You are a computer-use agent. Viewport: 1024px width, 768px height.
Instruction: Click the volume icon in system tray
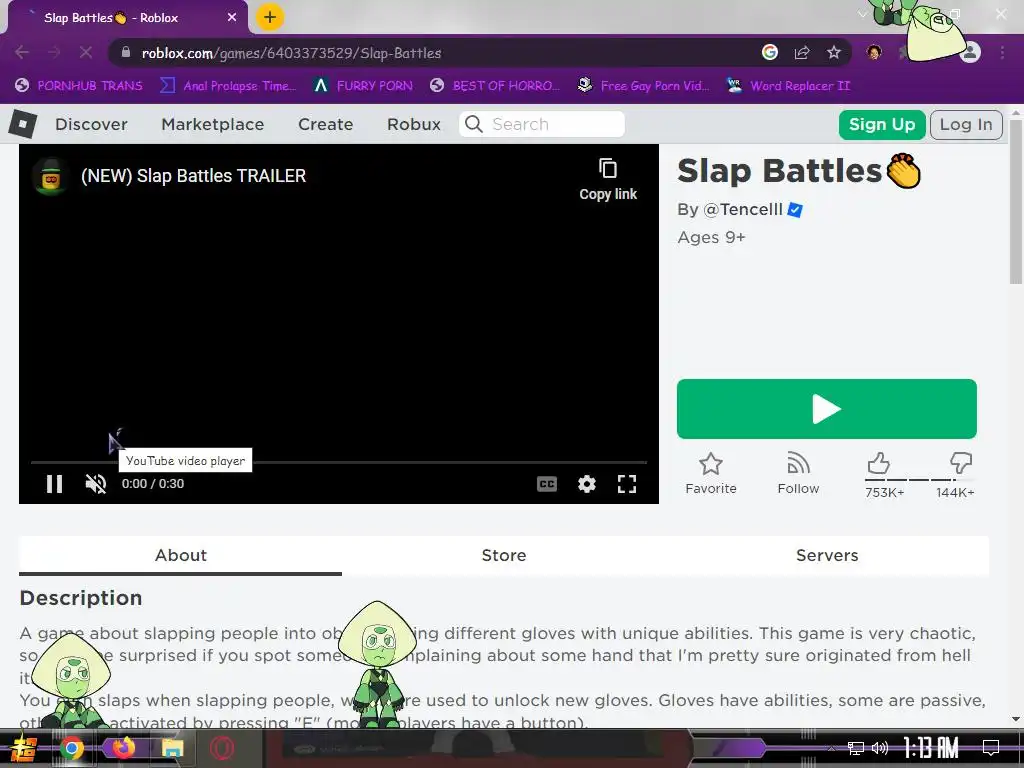880,748
